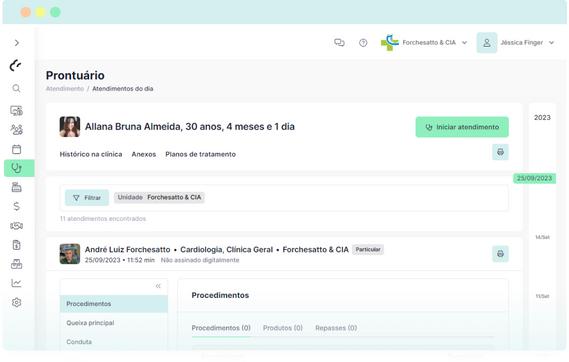
Task: Click the app logo in the sidebar
Action: (15, 65)
